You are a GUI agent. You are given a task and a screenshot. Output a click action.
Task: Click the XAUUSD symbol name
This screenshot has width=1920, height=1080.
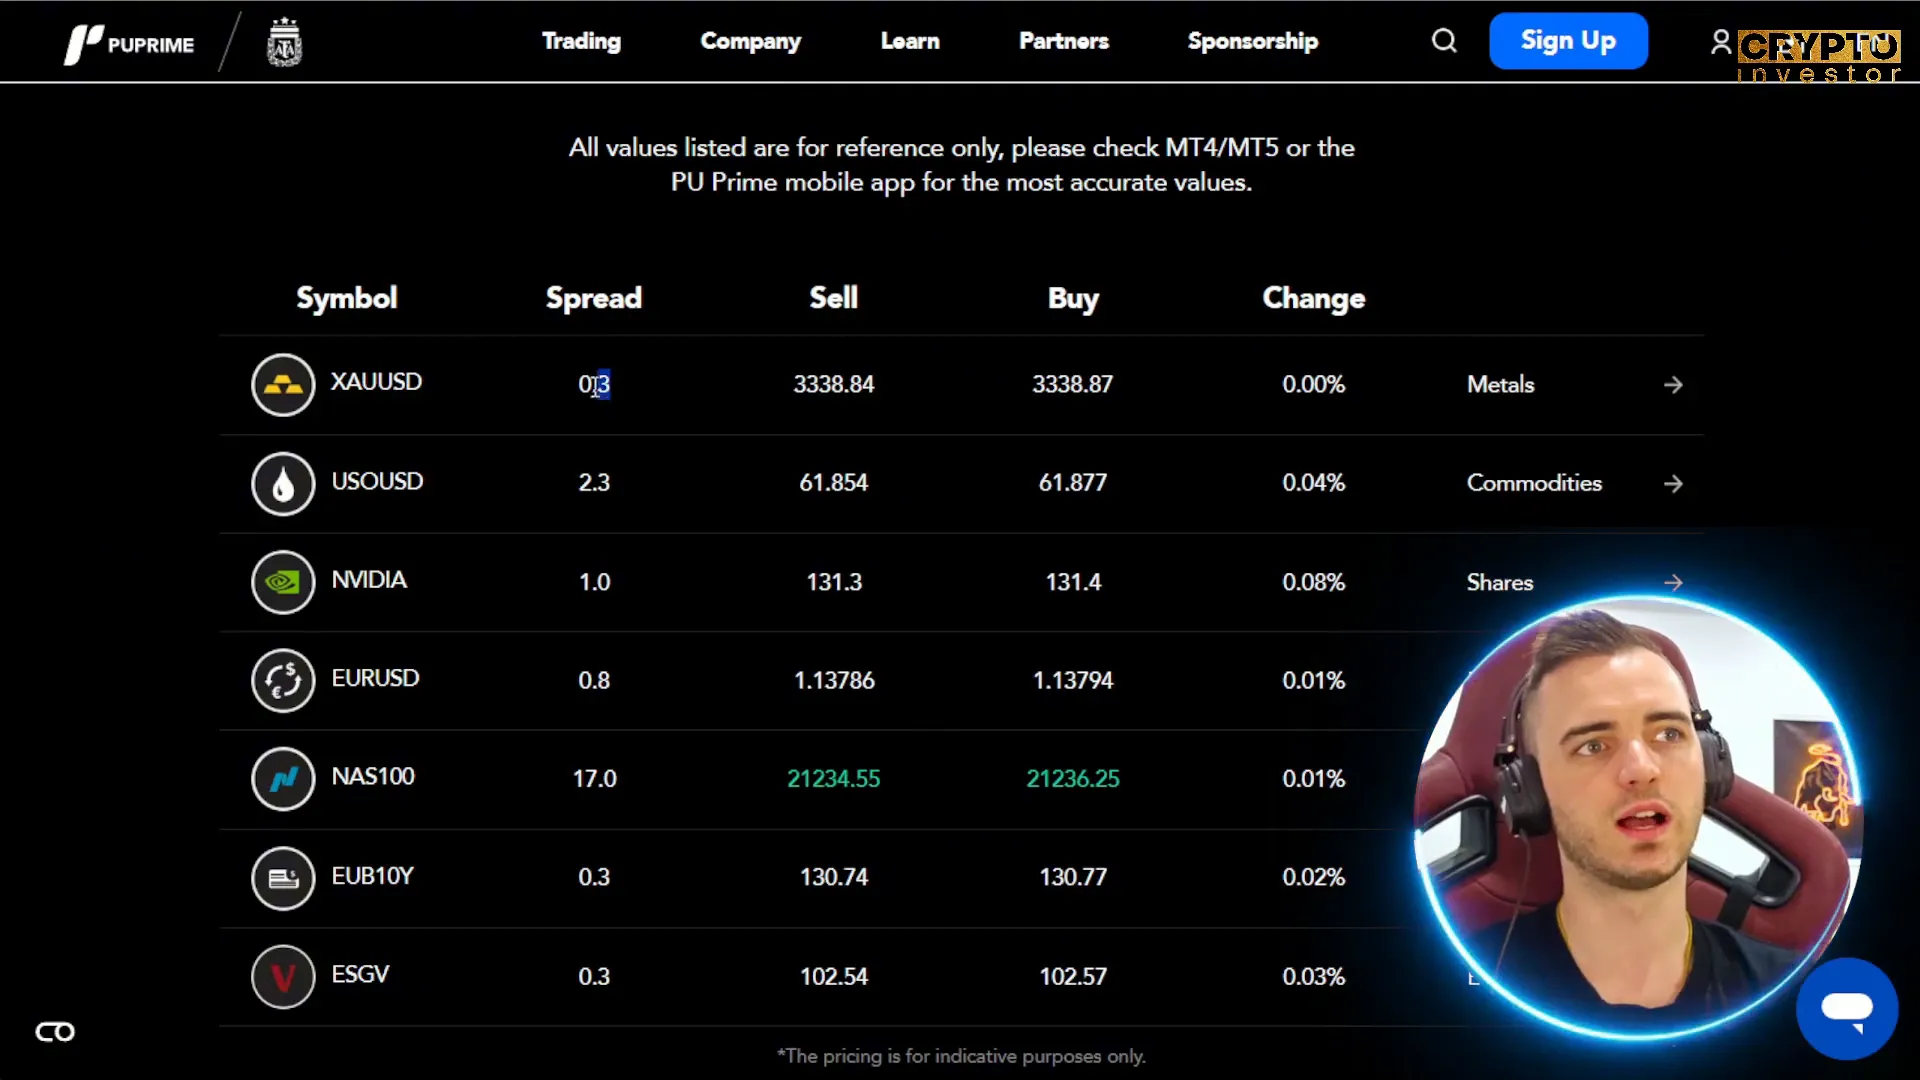[376, 382]
